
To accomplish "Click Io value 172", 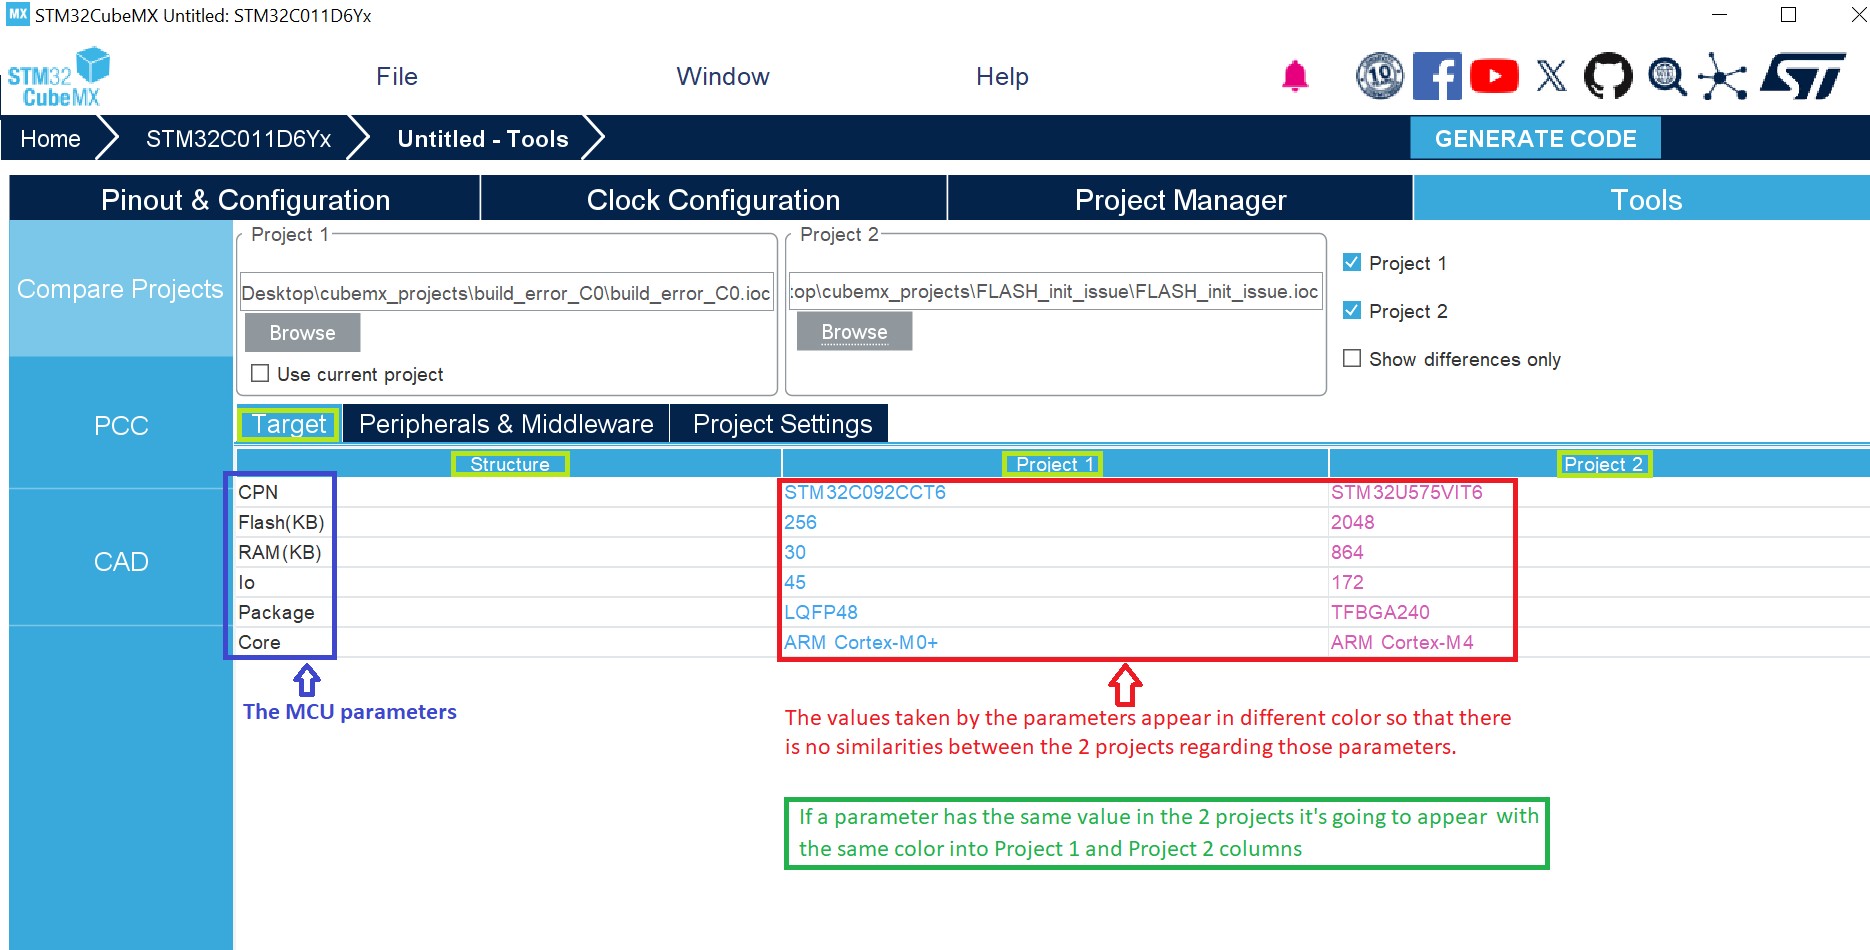I will [x=1347, y=582].
